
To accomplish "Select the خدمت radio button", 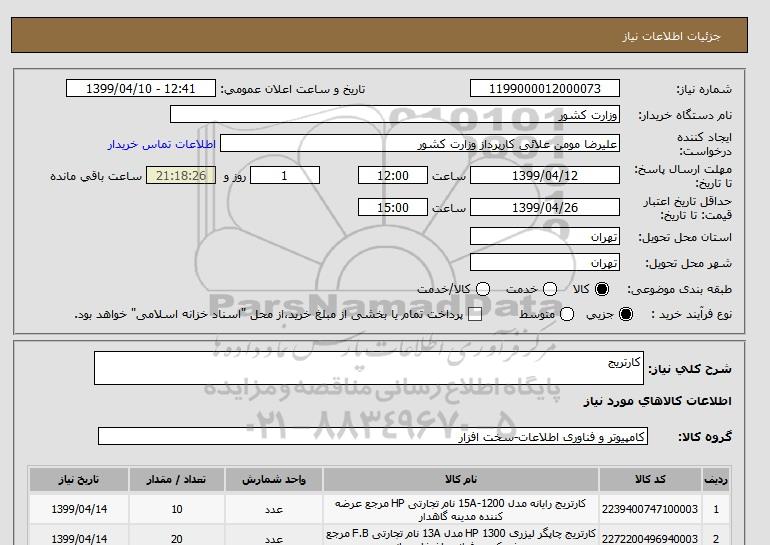I will 550,289.
